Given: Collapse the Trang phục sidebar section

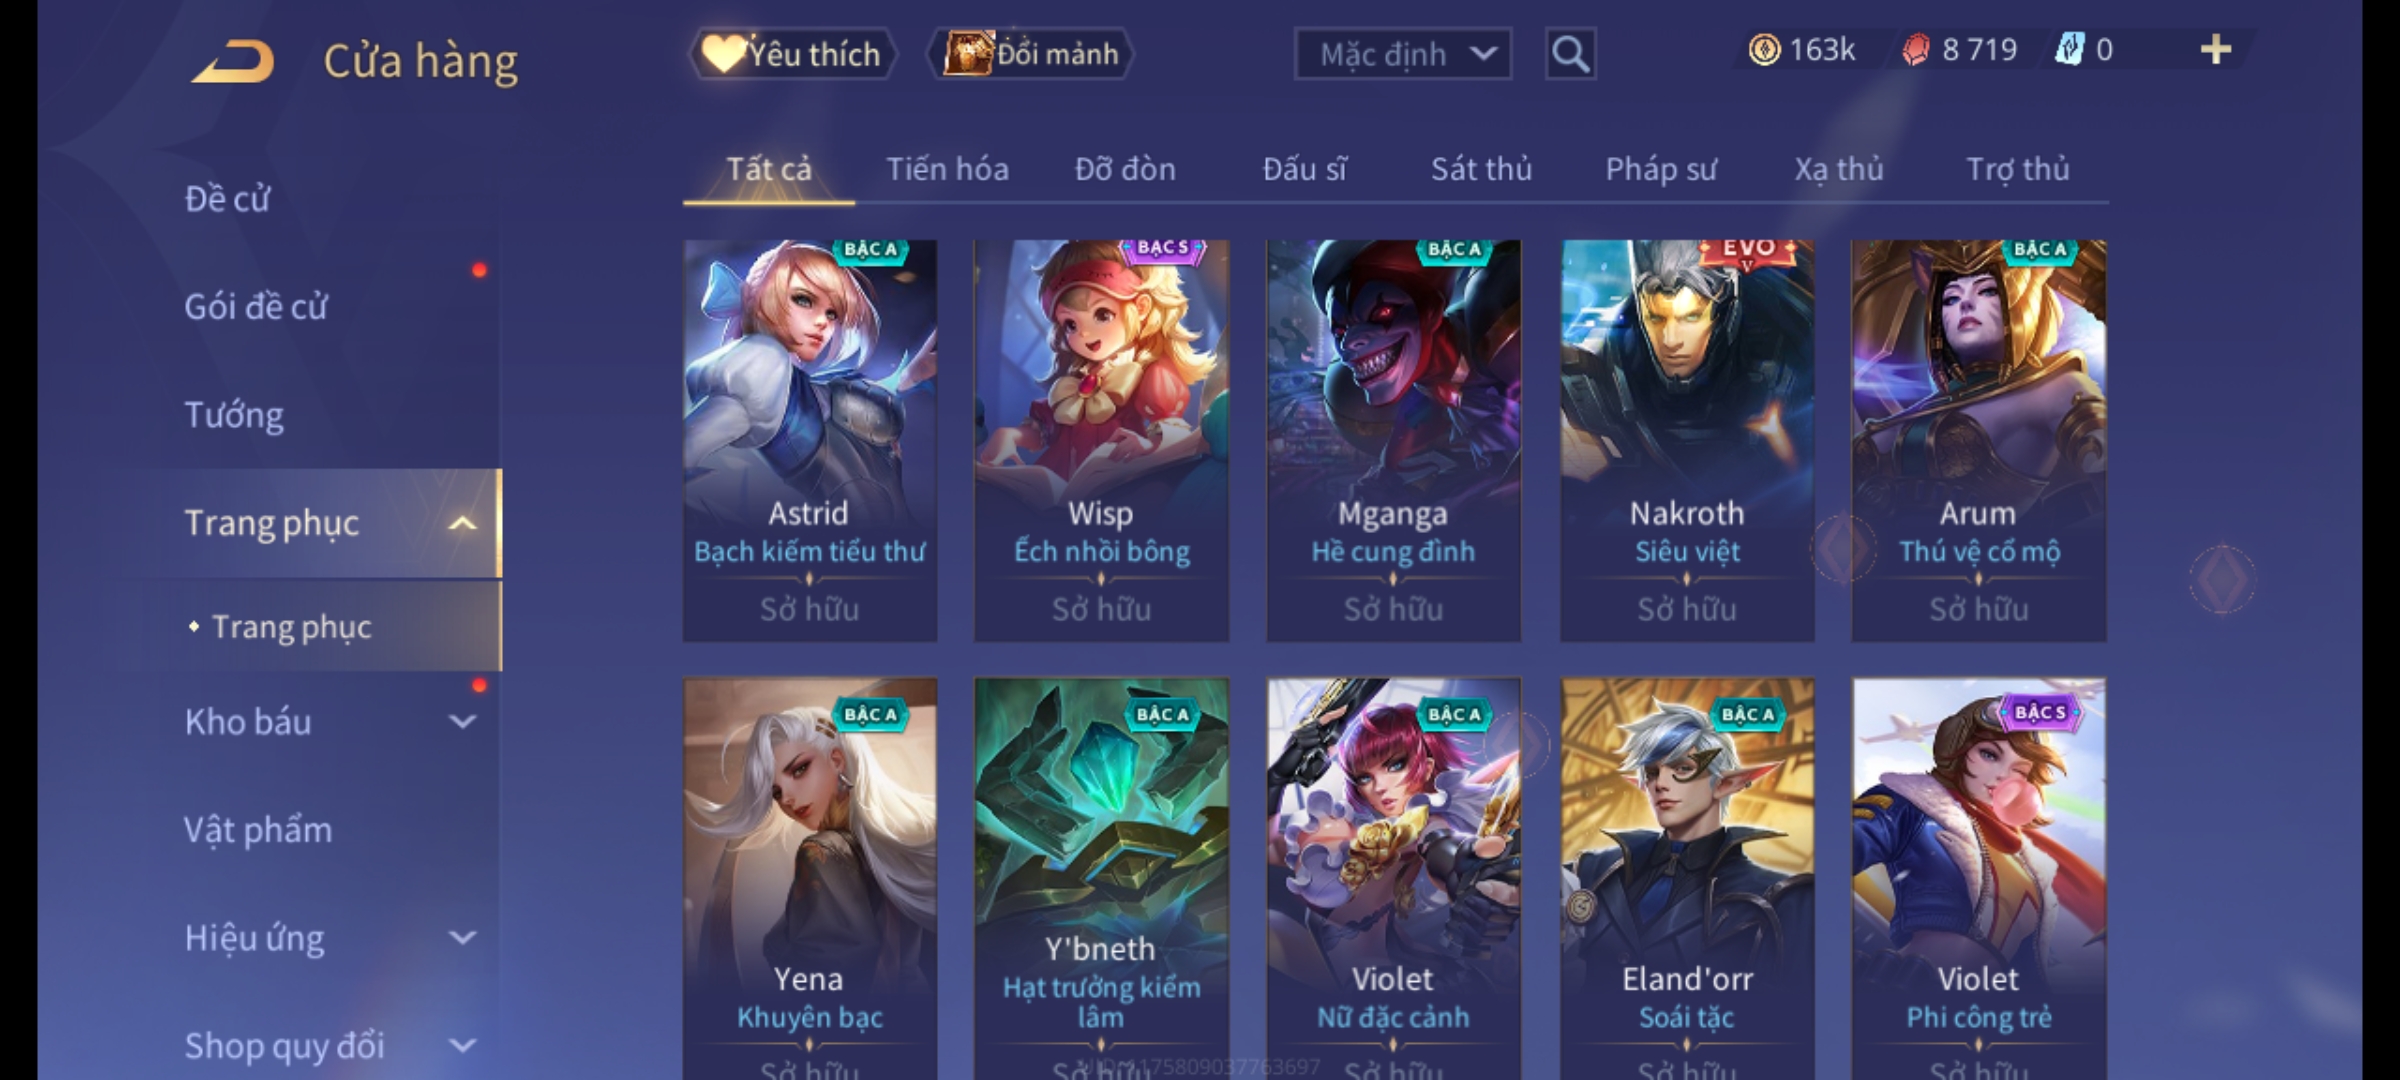Looking at the screenshot, I should tap(462, 523).
